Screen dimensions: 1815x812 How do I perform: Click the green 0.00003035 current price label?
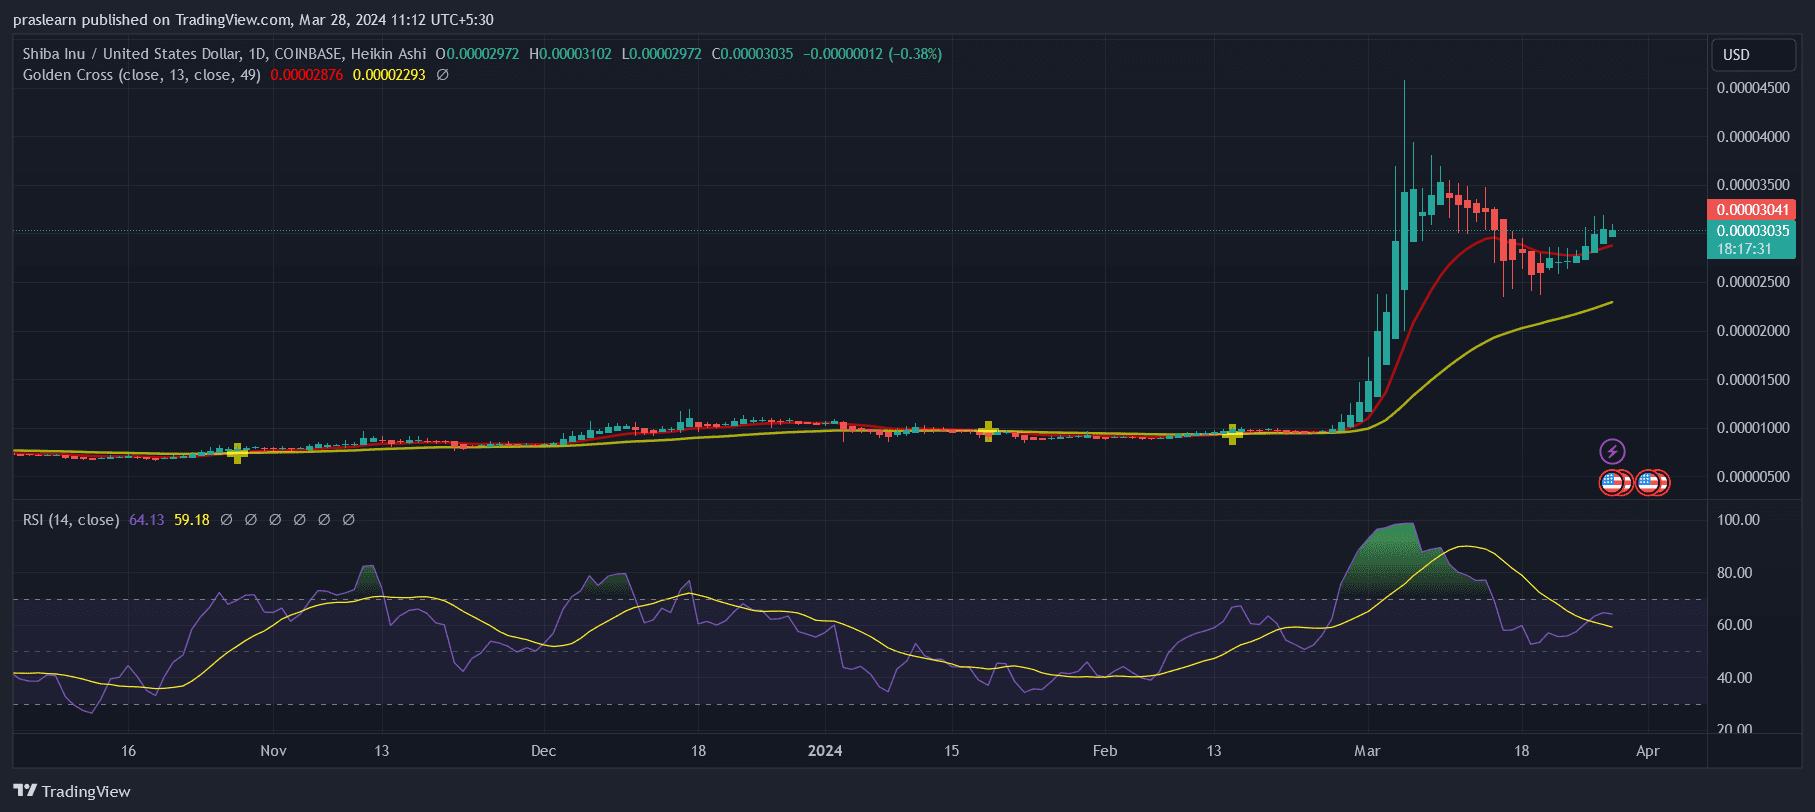click(1752, 231)
